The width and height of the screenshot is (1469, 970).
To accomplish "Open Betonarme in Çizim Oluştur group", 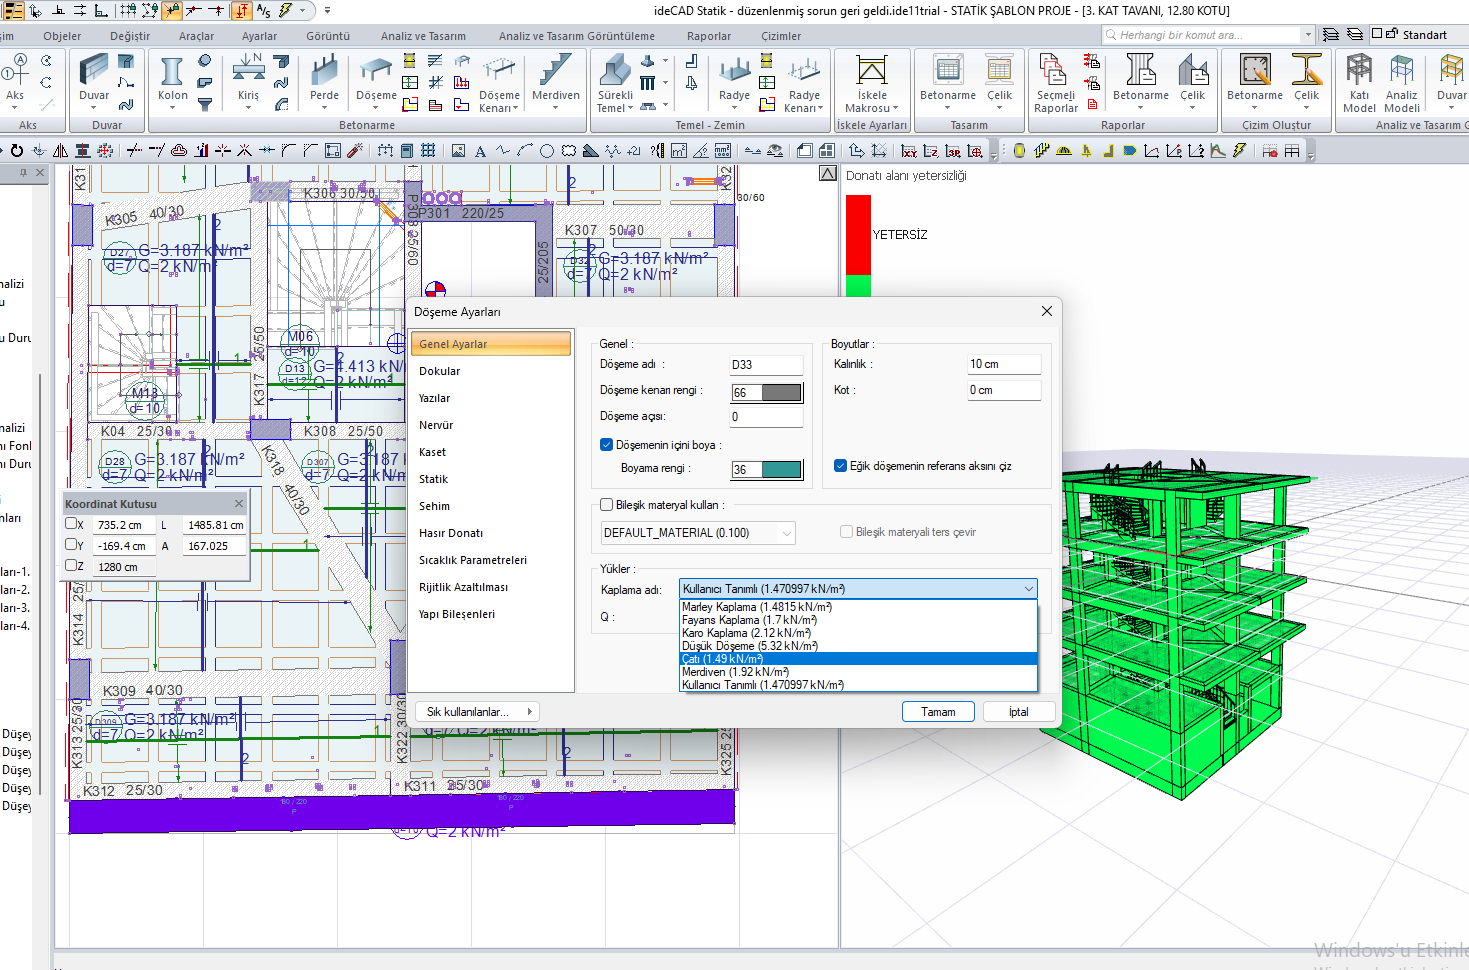I will click(1254, 80).
